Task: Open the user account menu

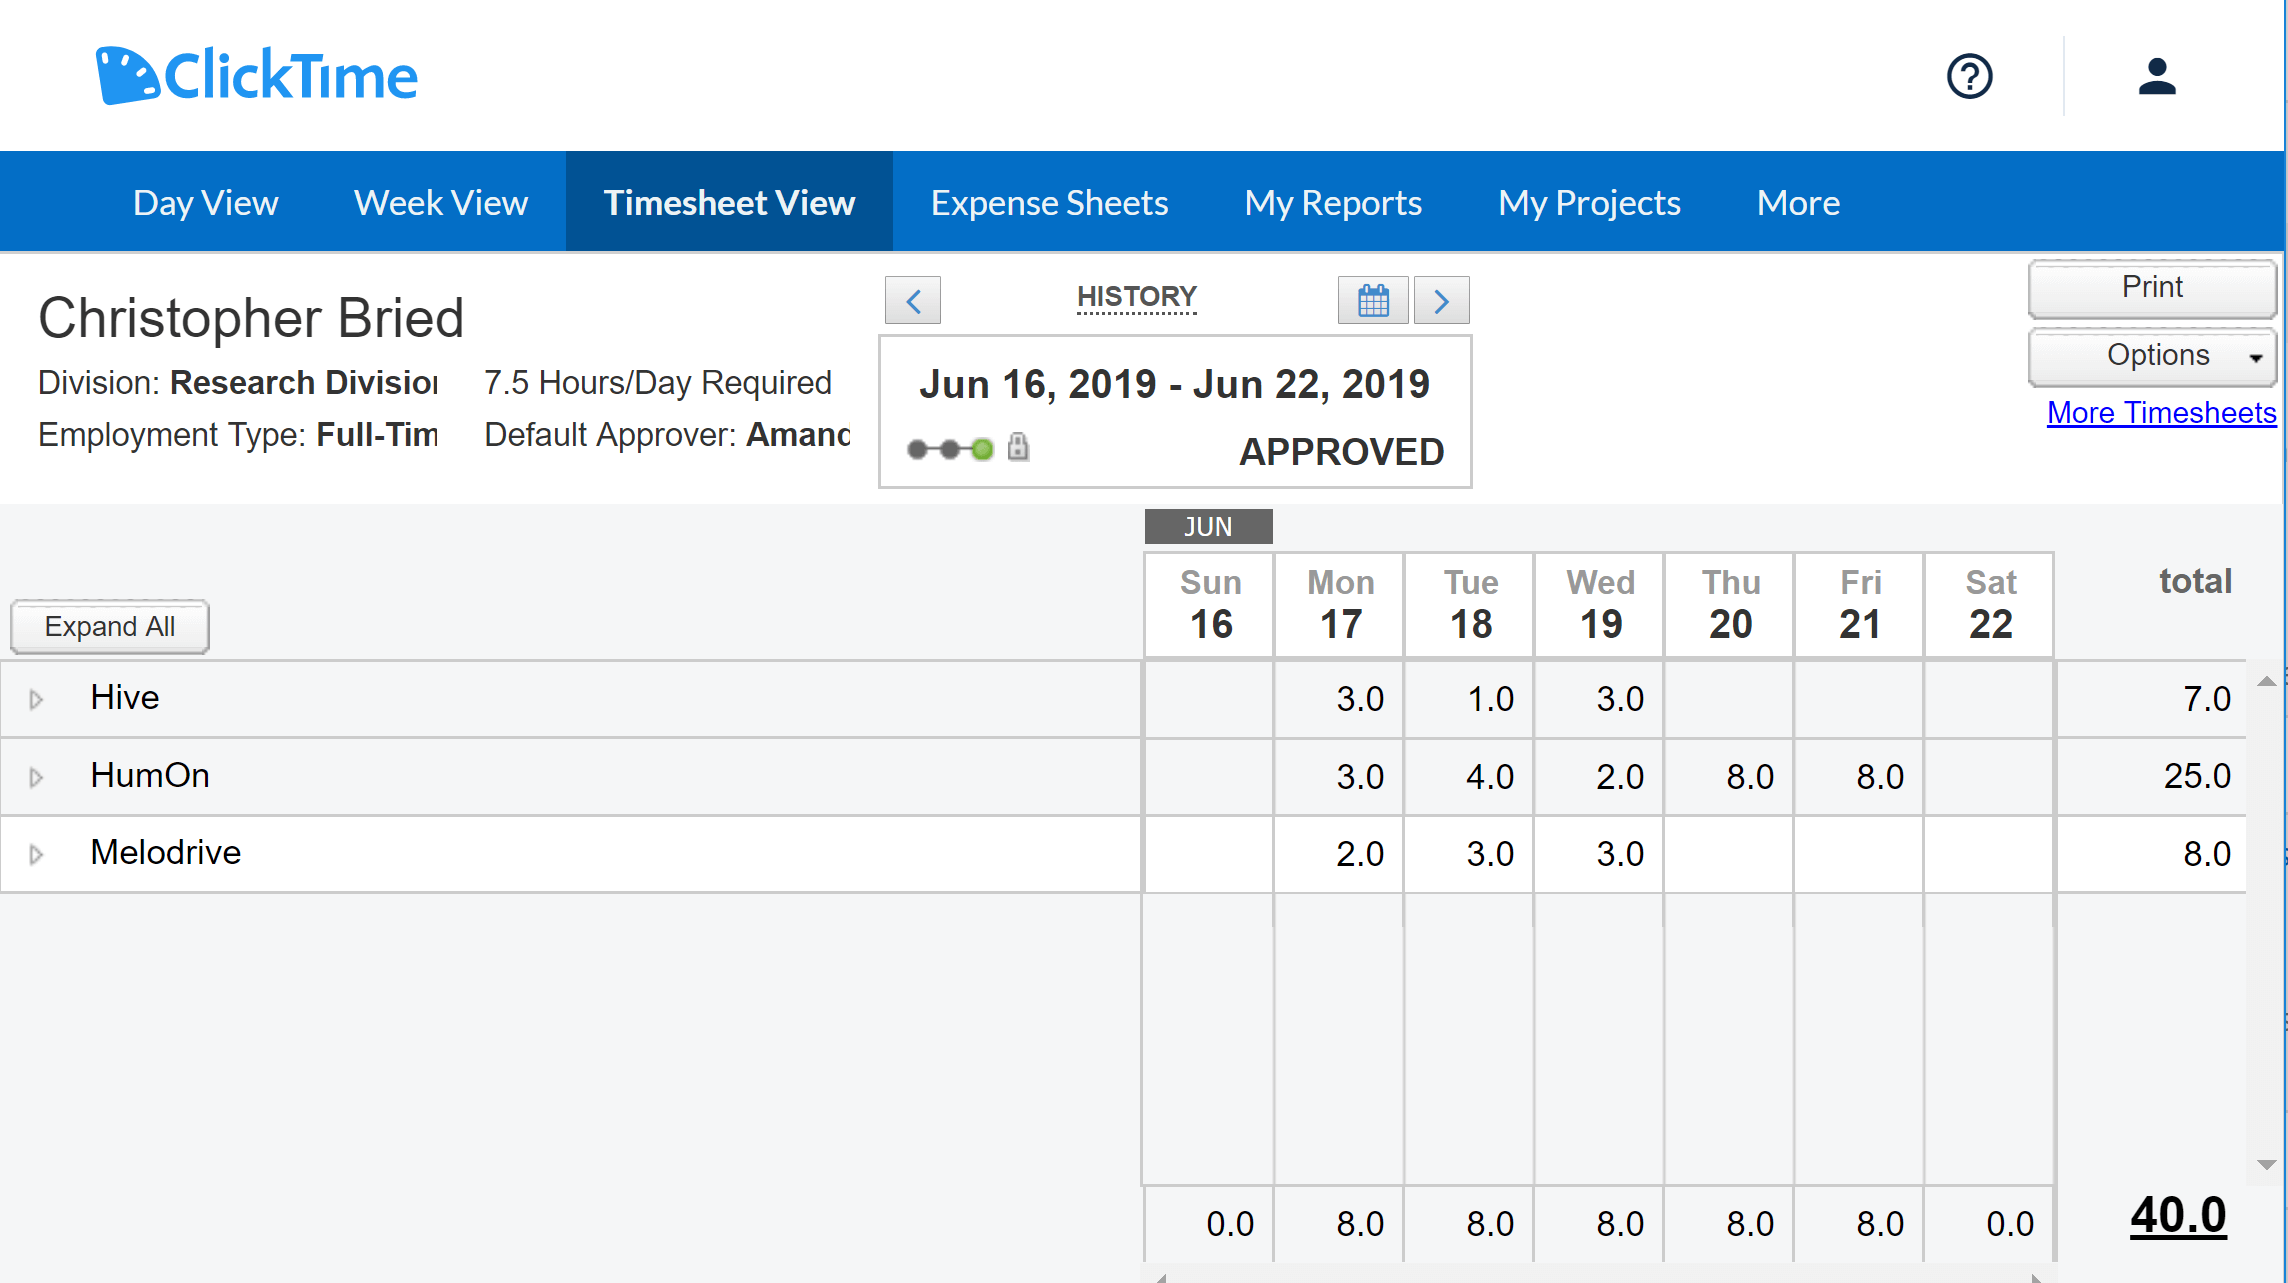Action: [x=2157, y=75]
